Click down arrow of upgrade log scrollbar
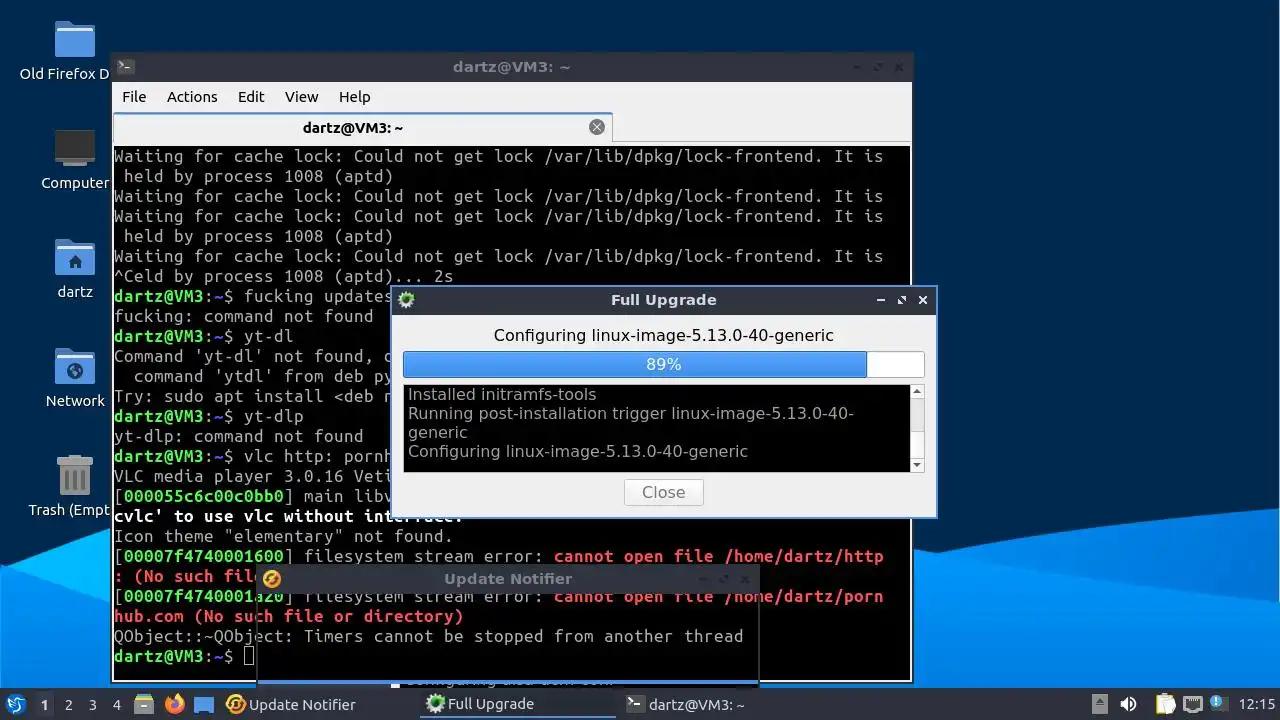This screenshot has height=720, width=1280. [917, 465]
